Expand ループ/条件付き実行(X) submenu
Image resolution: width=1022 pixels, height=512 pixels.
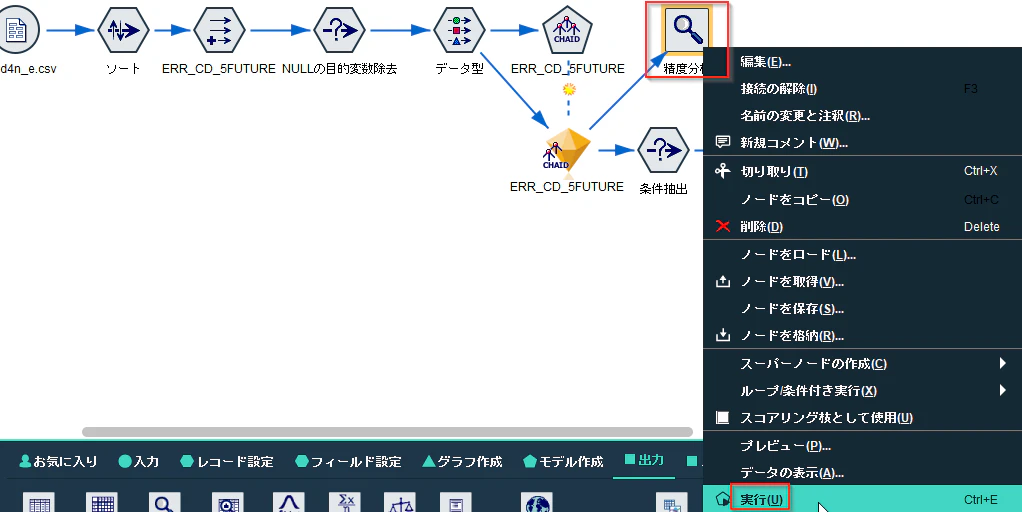862,391
